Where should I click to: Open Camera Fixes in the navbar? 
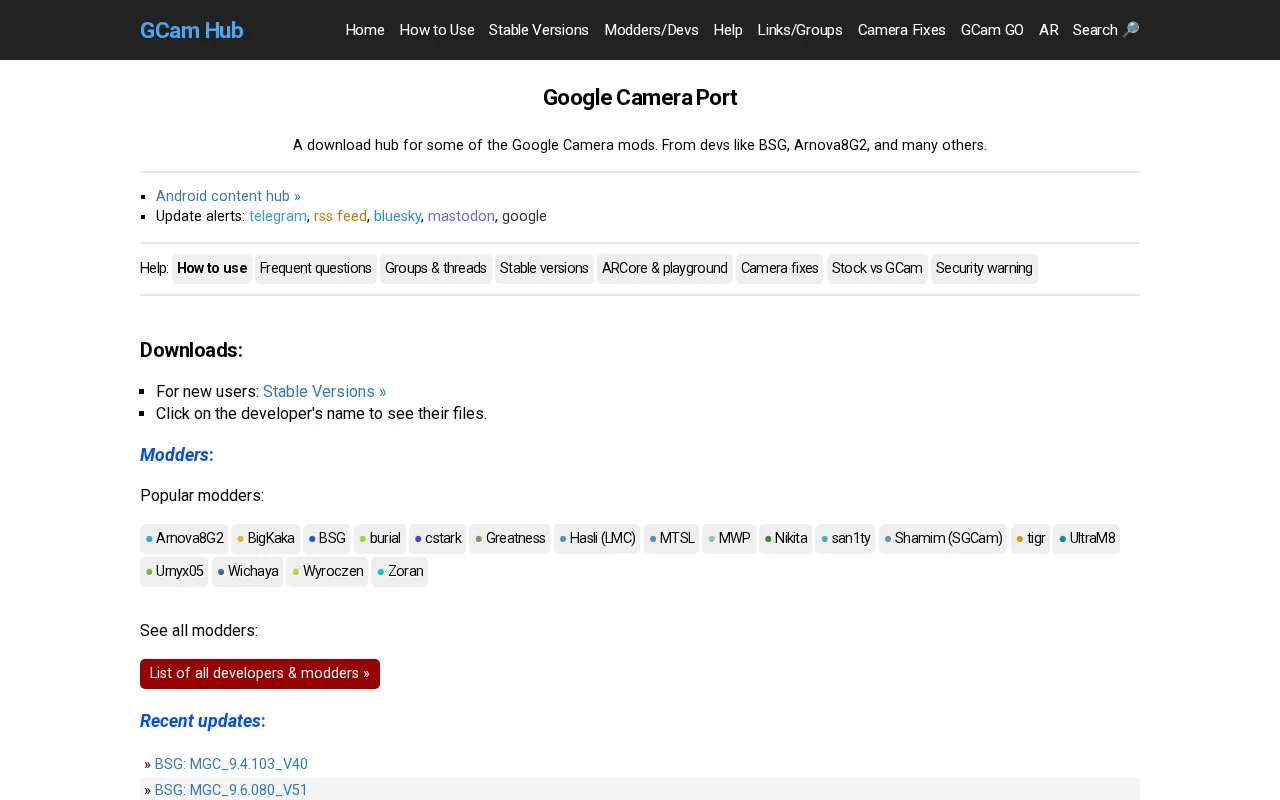(902, 30)
